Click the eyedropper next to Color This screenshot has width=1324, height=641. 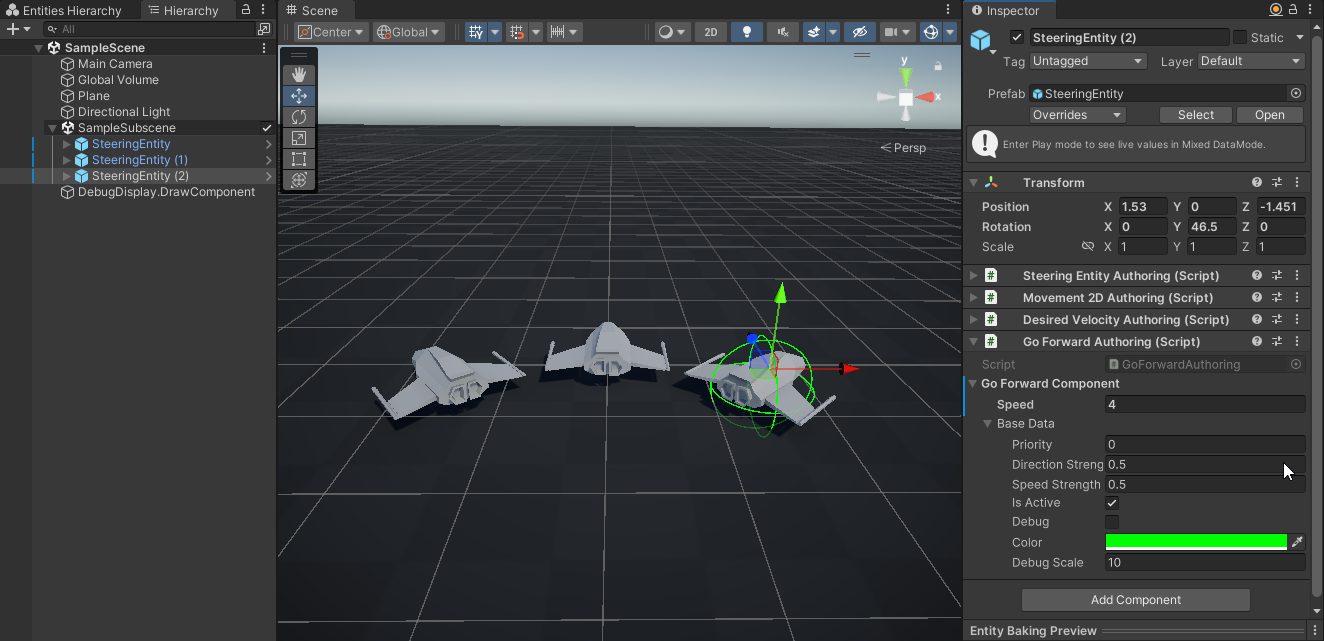[1297, 542]
